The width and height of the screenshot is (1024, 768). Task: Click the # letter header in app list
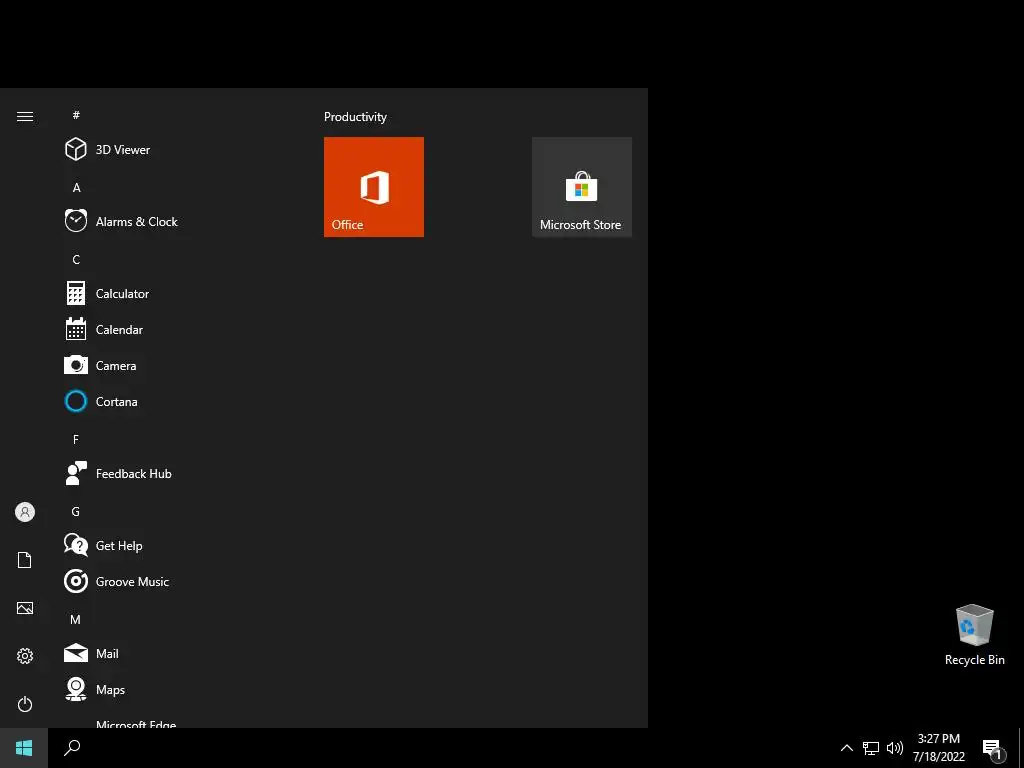tap(76, 115)
